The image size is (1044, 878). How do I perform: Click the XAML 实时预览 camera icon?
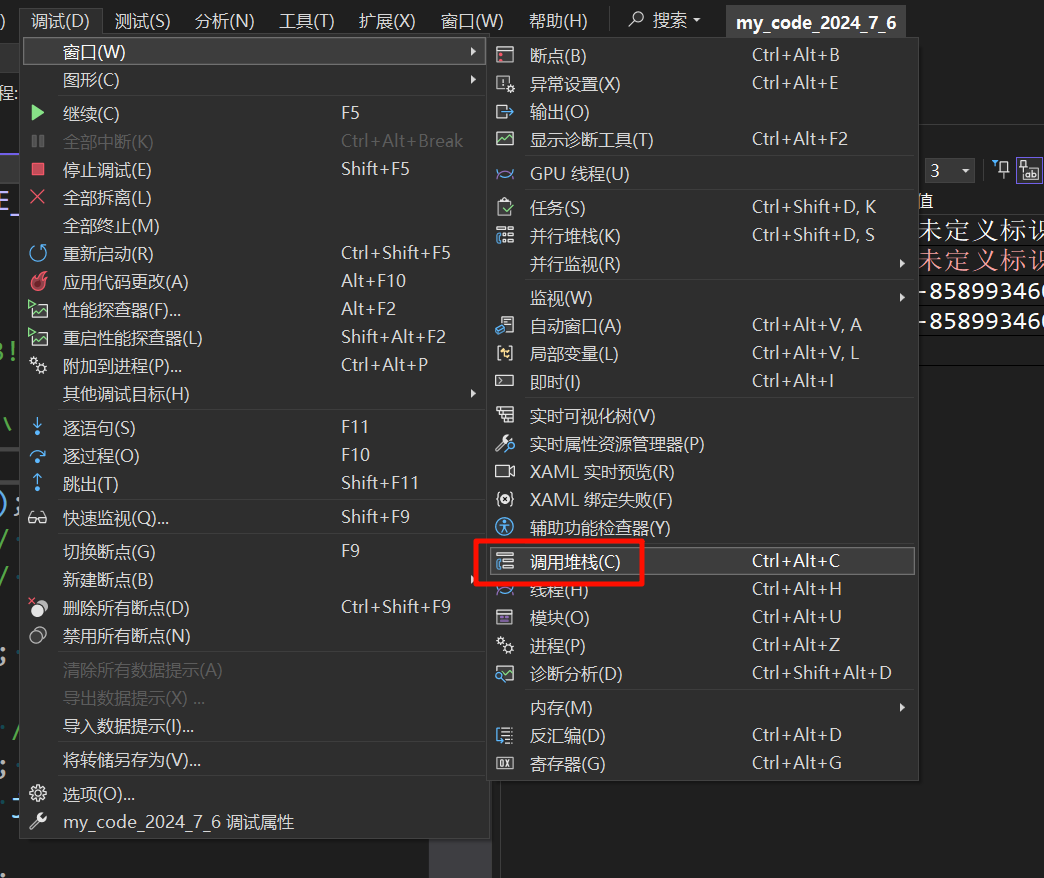pos(505,472)
